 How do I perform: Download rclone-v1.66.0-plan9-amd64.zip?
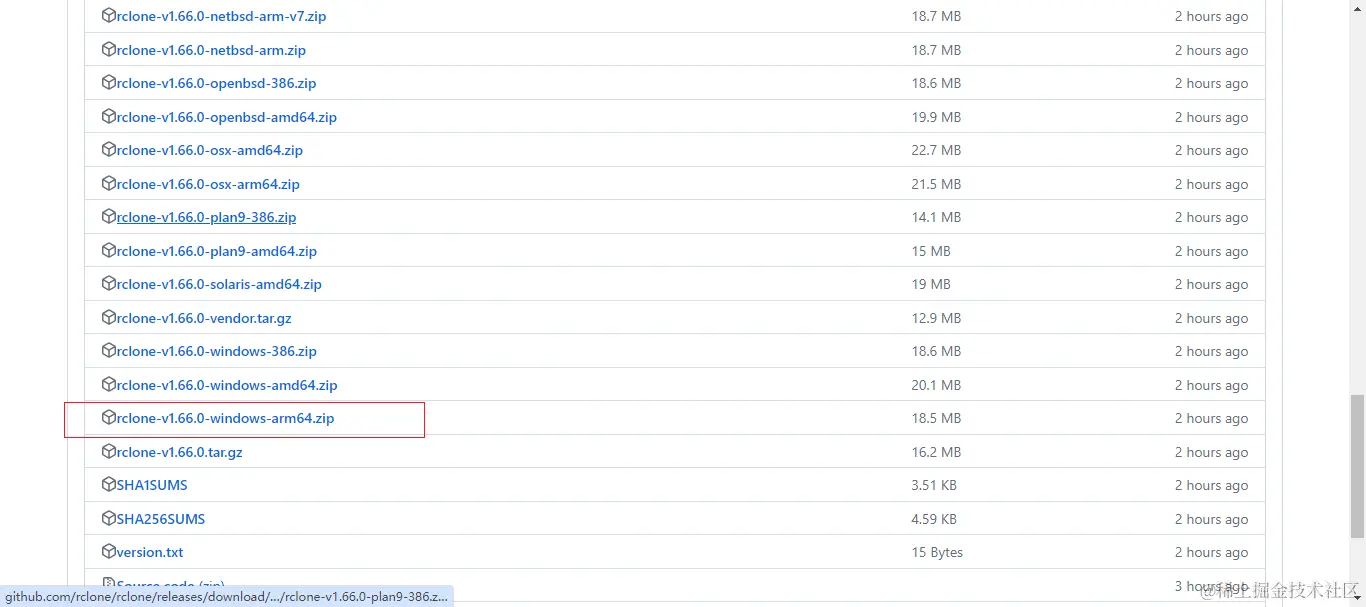click(x=217, y=251)
